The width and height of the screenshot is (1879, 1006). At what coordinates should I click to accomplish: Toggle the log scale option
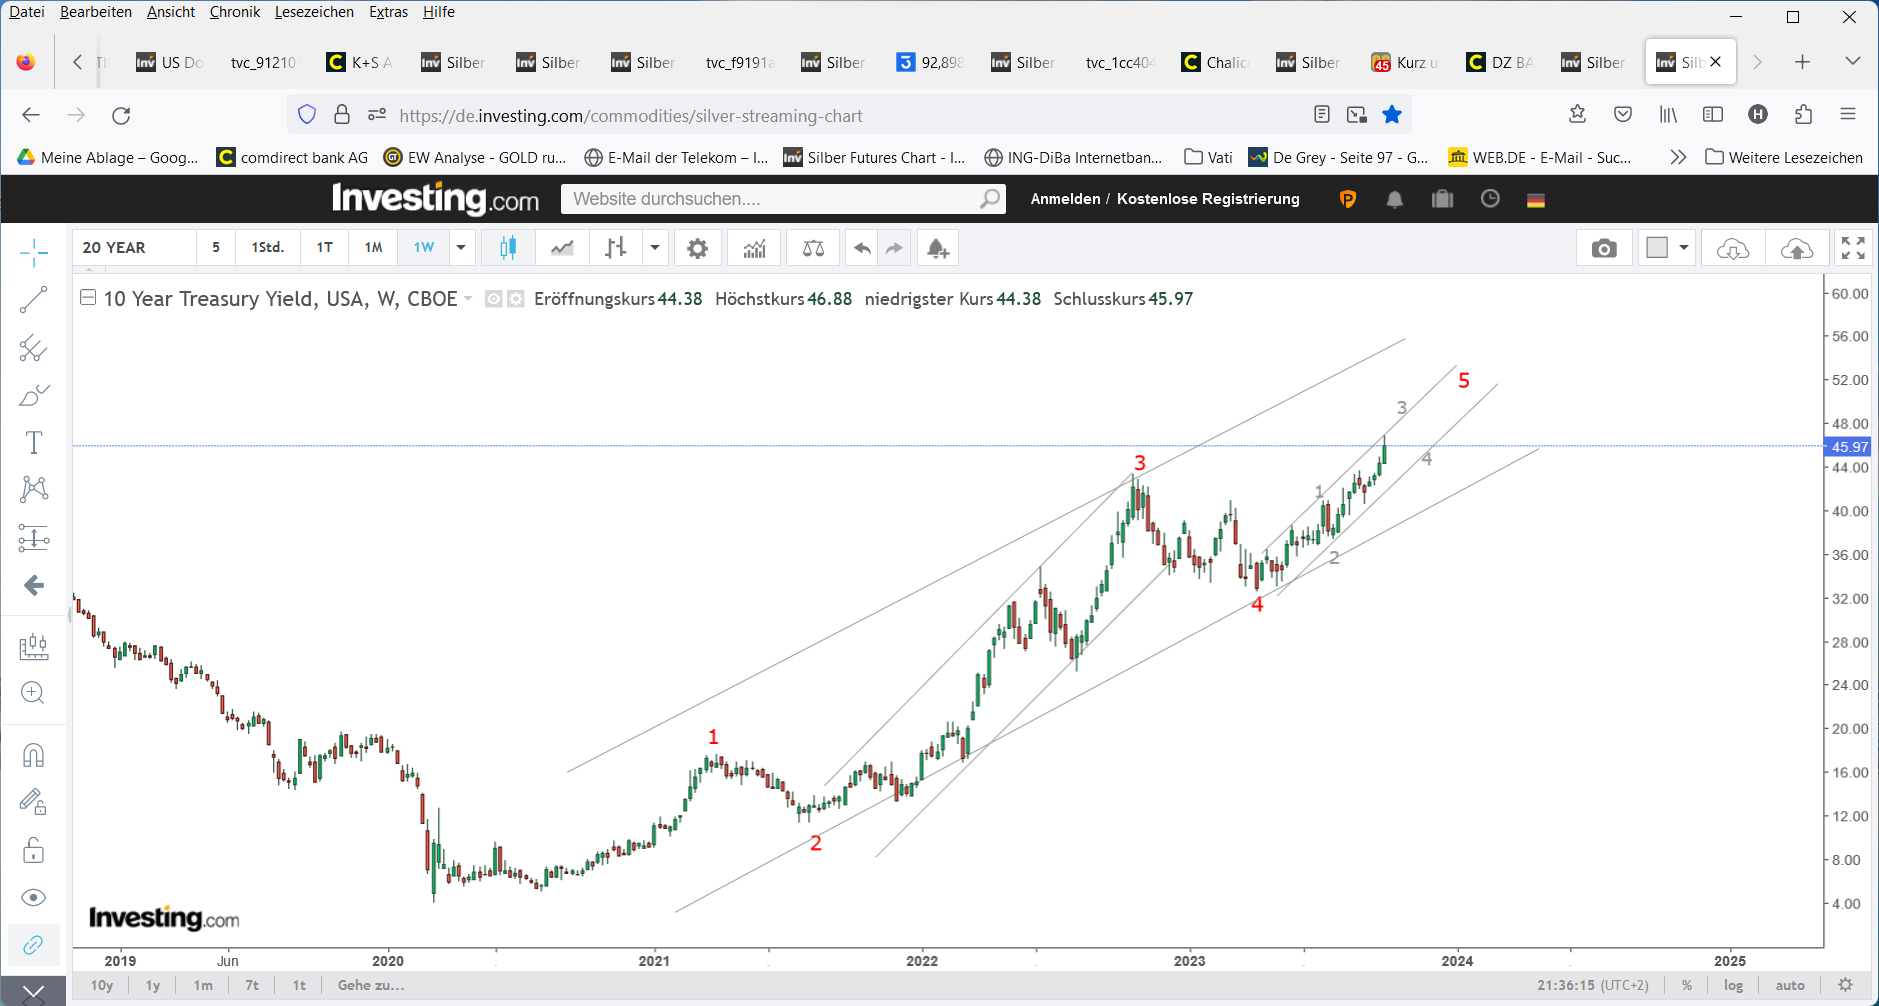1733,985
